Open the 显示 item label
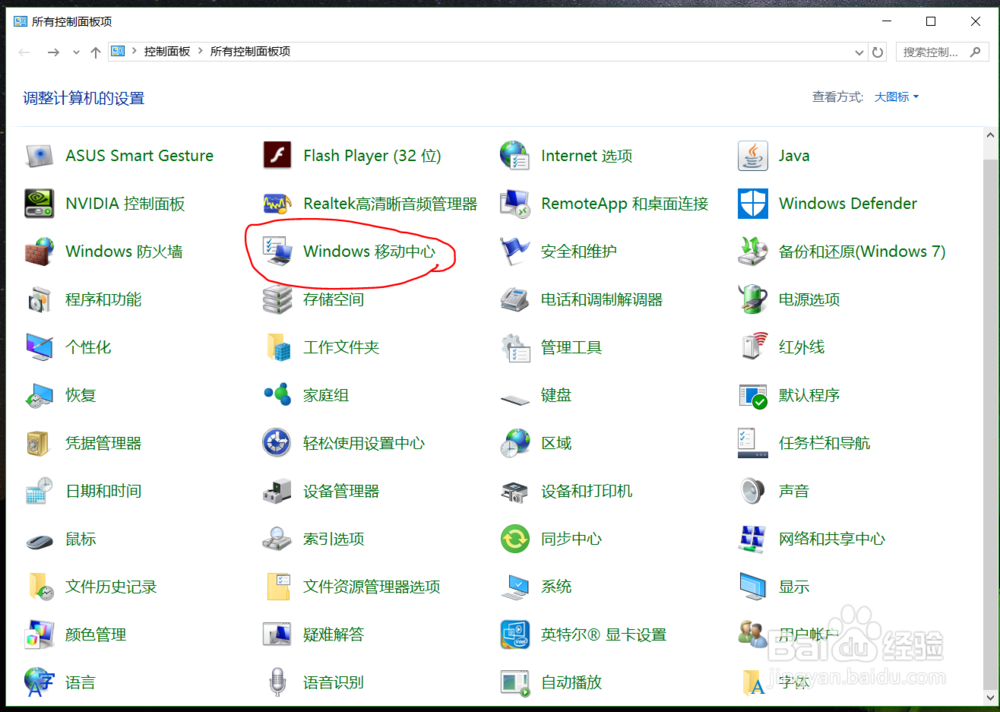This screenshot has height=712, width=1000. pos(793,586)
